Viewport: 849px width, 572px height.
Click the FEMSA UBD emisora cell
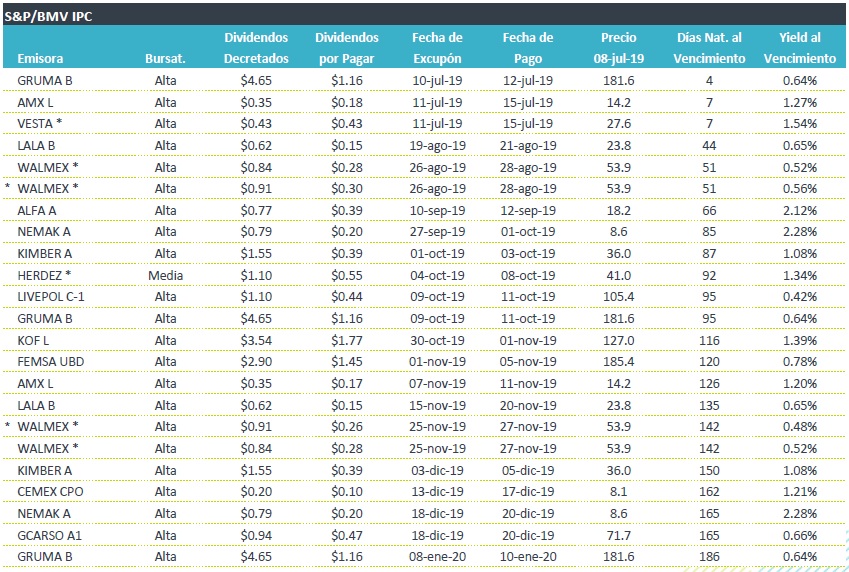(x=51, y=362)
